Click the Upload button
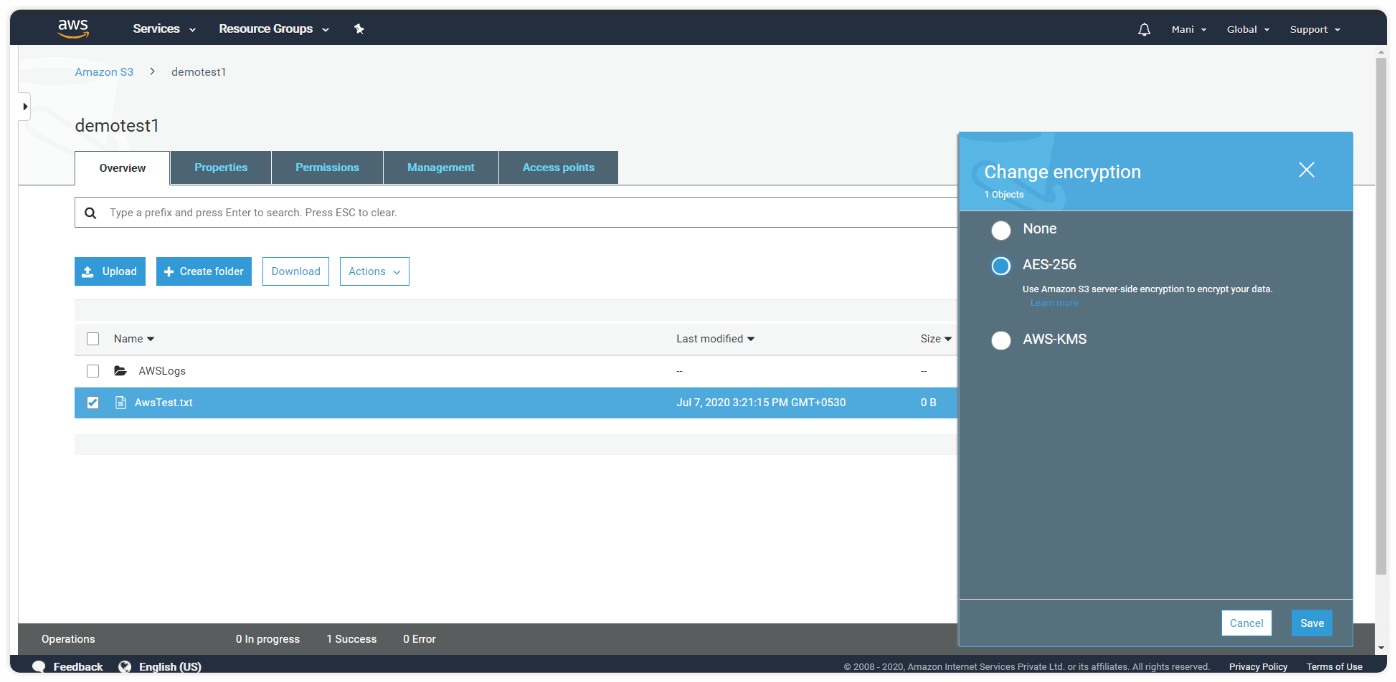This screenshot has width=1396, height=682. 110,271
